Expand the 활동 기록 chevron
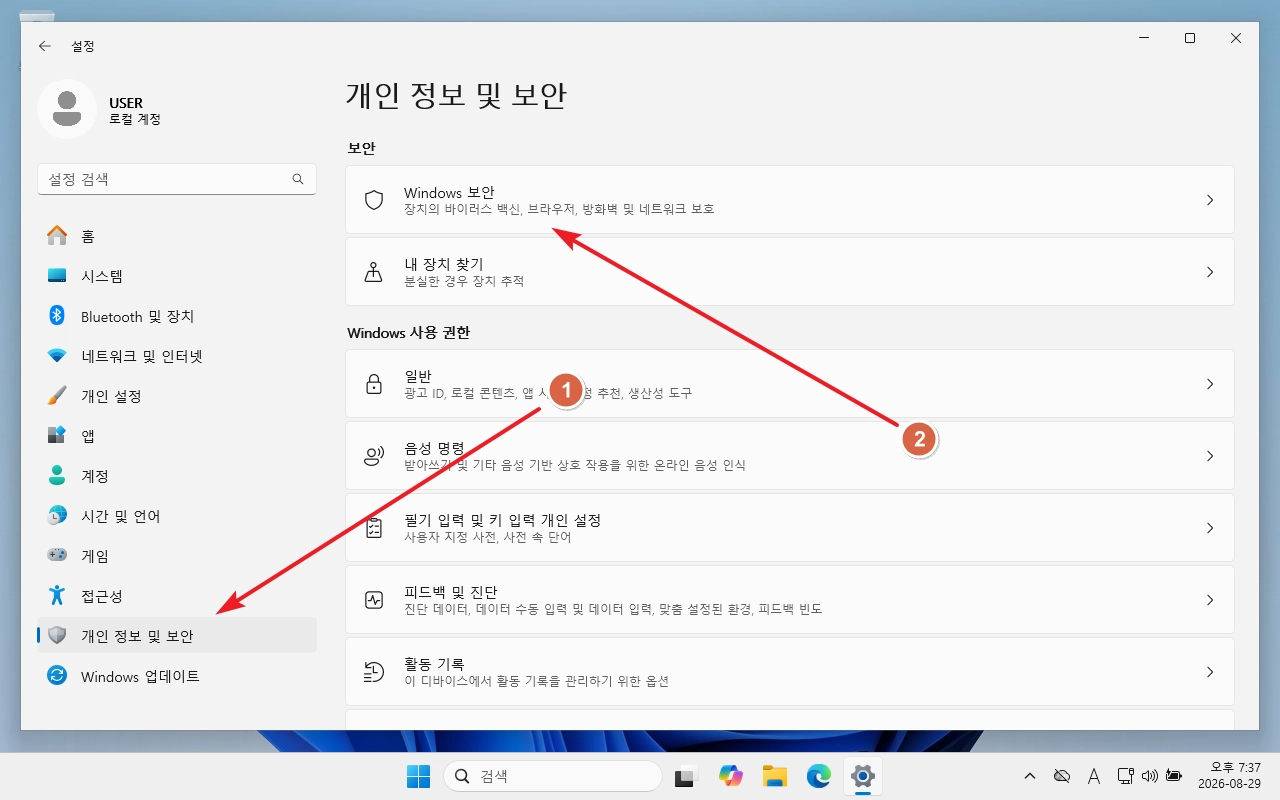Viewport: 1280px width, 800px height. tap(1210, 672)
